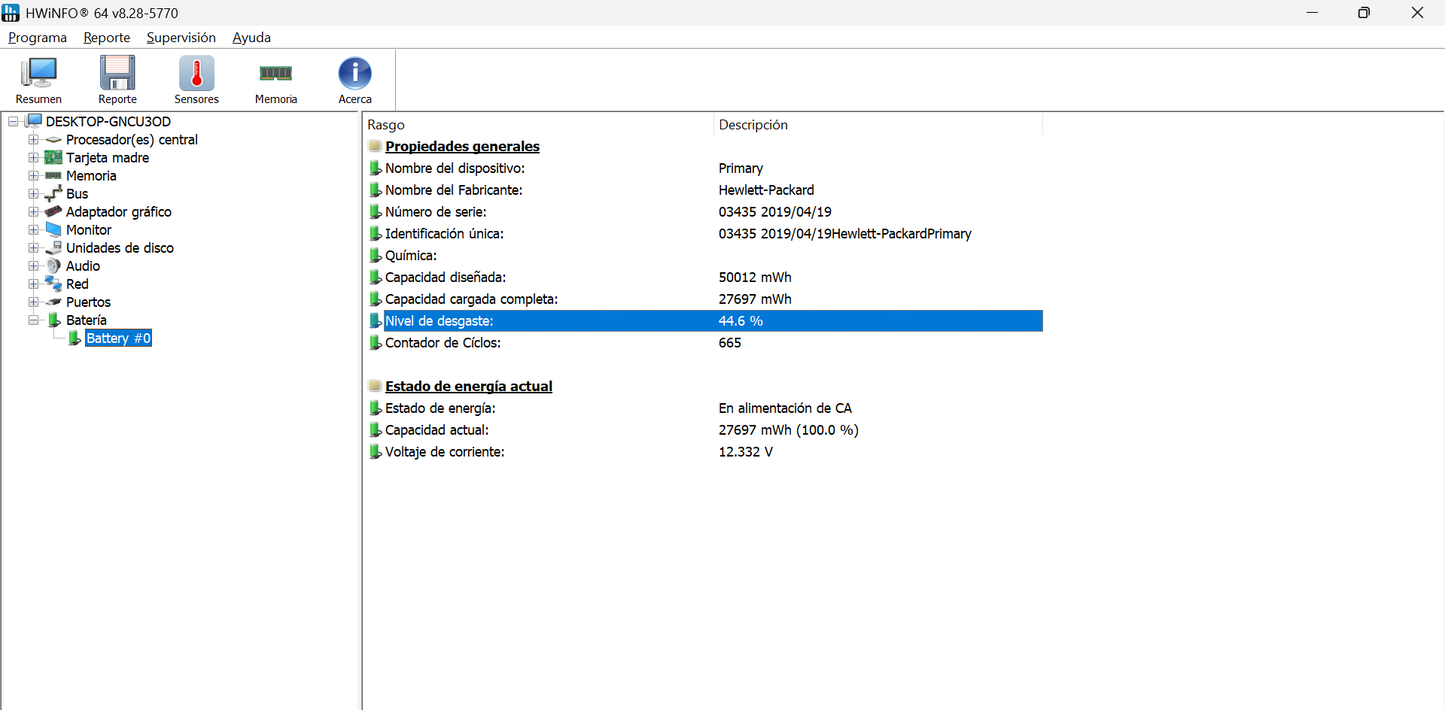Click the DESKTOP-GNCU3OD computer icon
This screenshot has width=1445, height=710.
click(x=34, y=122)
